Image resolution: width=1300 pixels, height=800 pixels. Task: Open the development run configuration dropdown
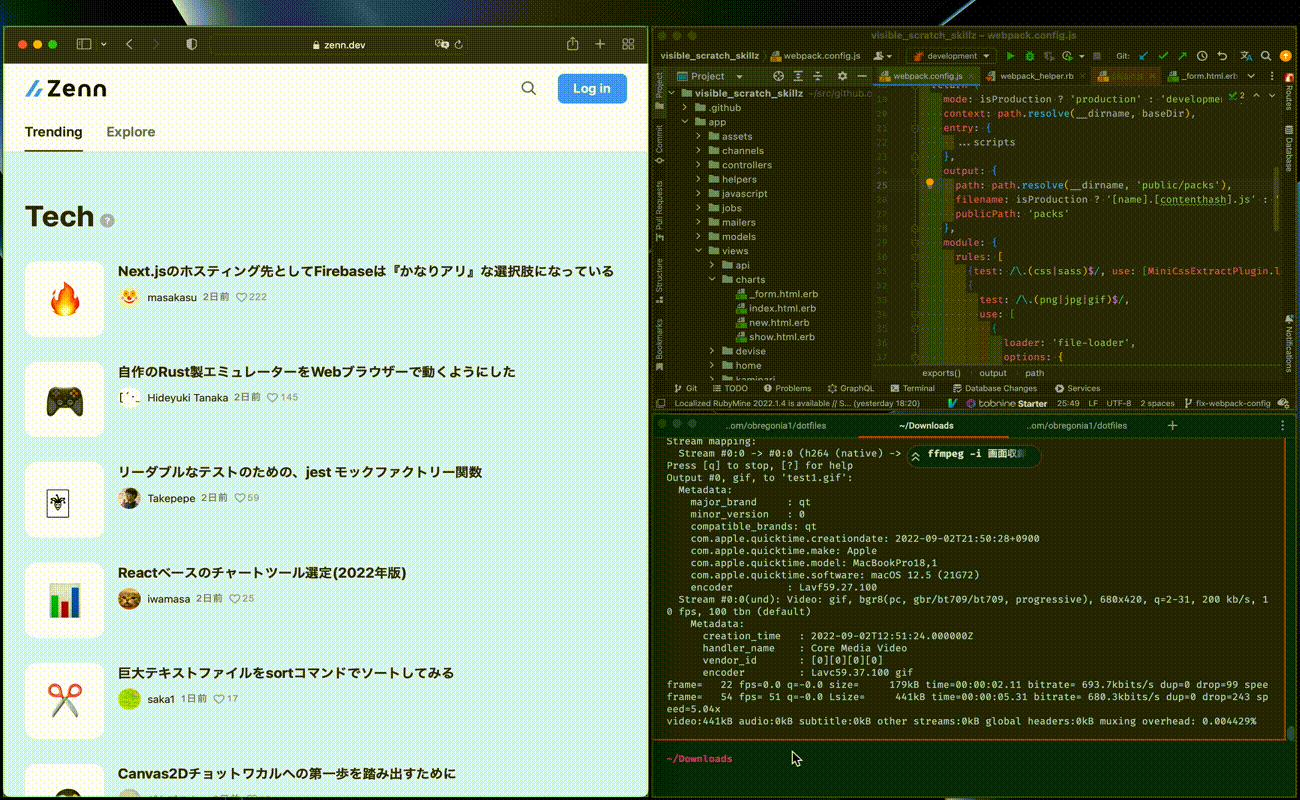(x=949, y=56)
